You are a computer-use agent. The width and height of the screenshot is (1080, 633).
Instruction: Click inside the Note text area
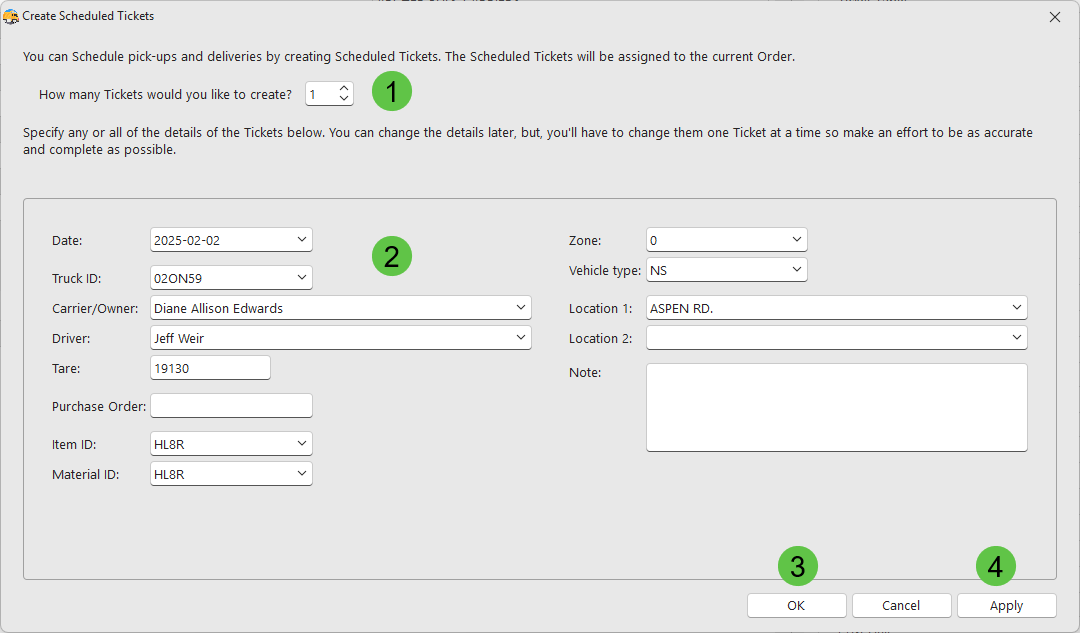836,407
